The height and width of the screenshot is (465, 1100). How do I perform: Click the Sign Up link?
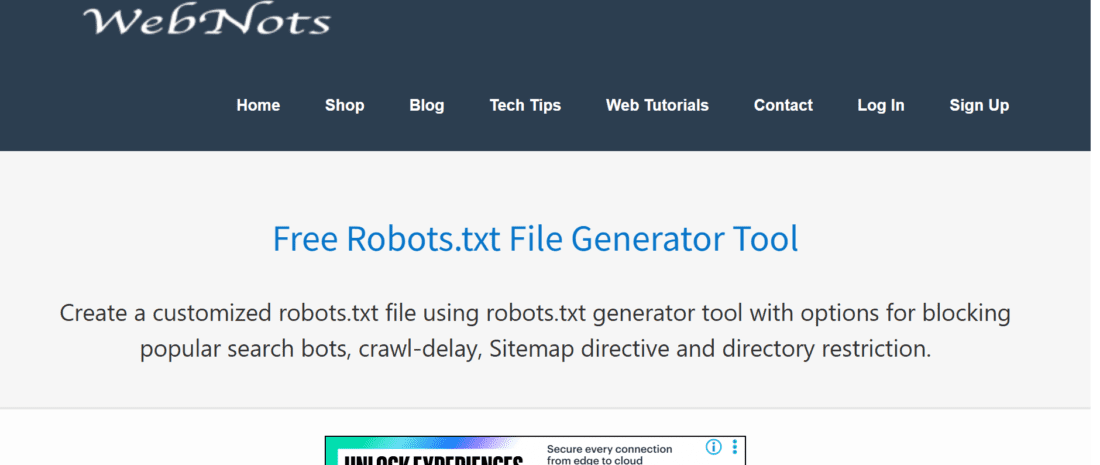pyautogui.click(x=979, y=105)
